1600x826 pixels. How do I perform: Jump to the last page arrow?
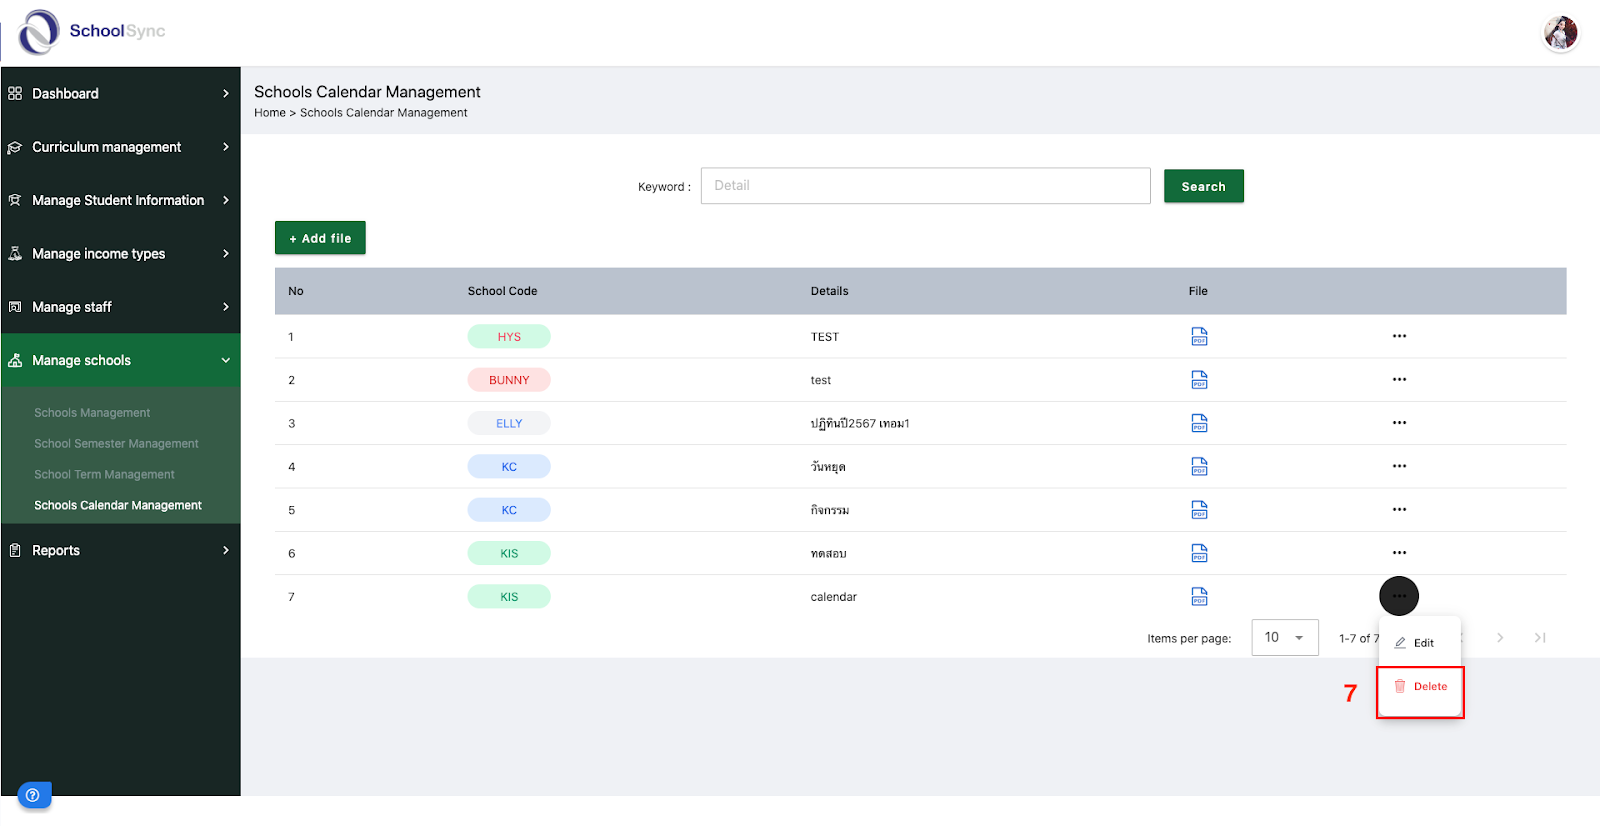point(1540,637)
